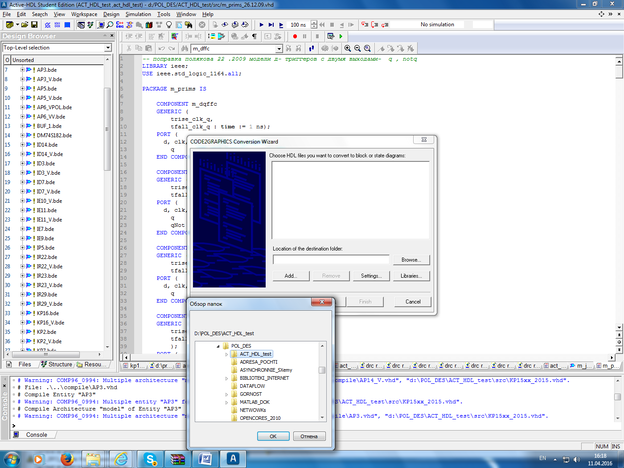Click the Libraries... button

pyautogui.click(x=410, y=275)
